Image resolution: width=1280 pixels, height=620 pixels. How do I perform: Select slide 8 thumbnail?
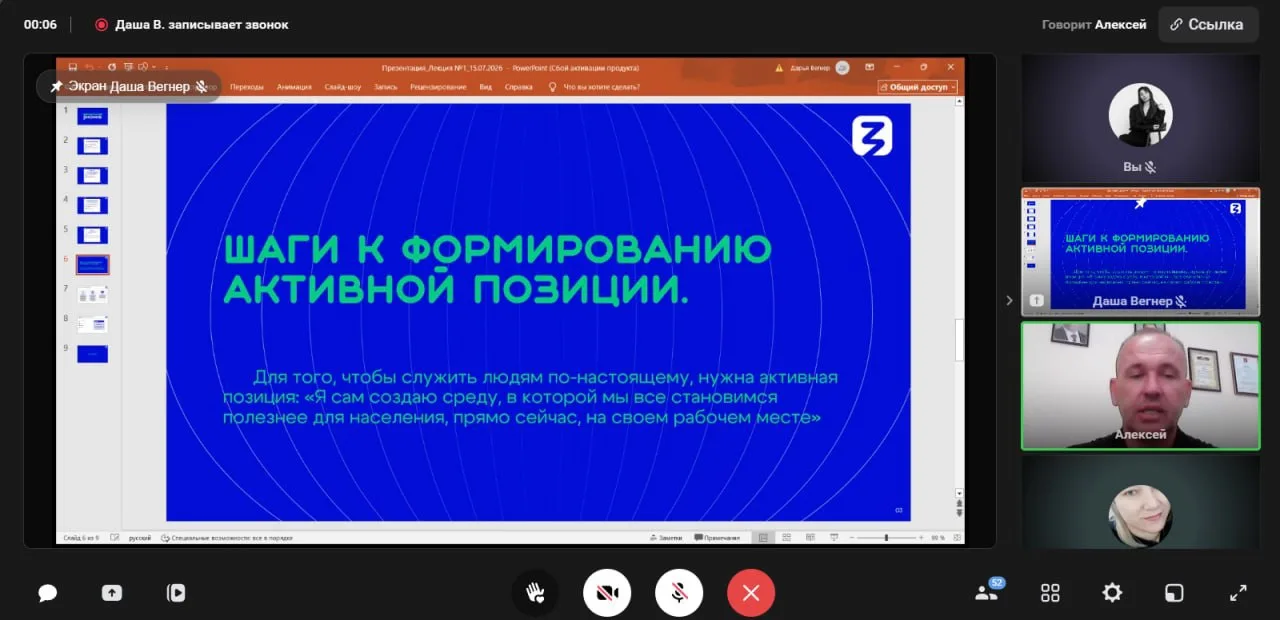[x=92, y=324]
